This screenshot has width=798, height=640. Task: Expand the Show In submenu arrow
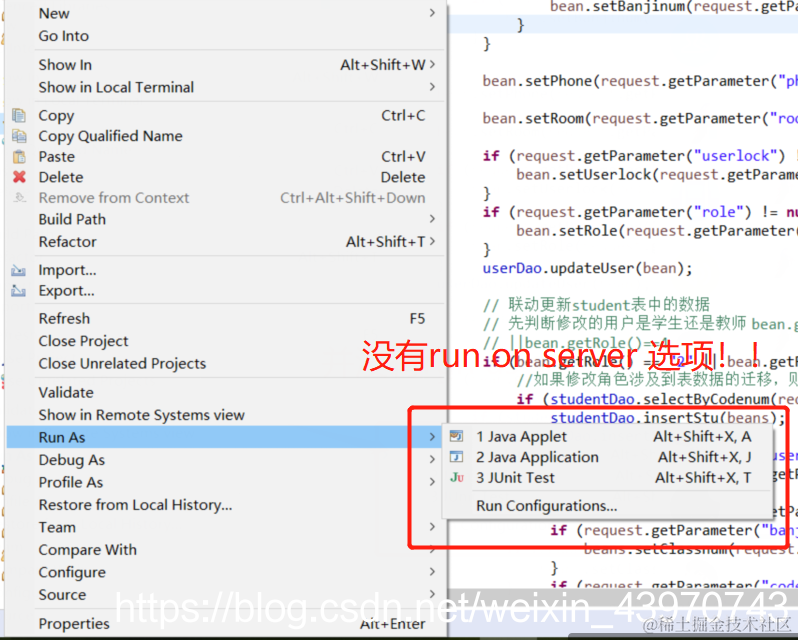pyautogui.click(x=432, y=65)
